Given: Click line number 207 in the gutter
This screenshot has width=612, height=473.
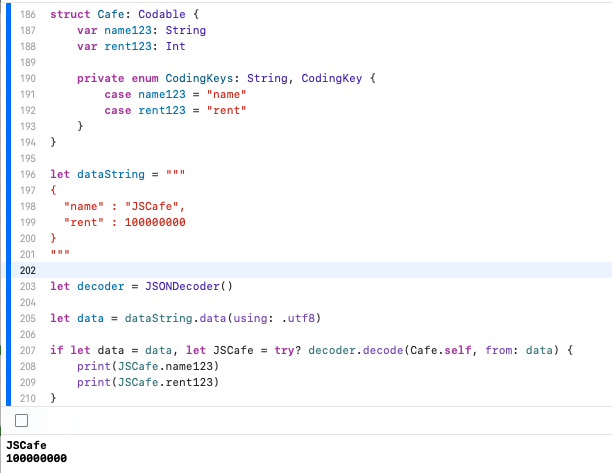Looking at the screenshot, I should (28, 350).
